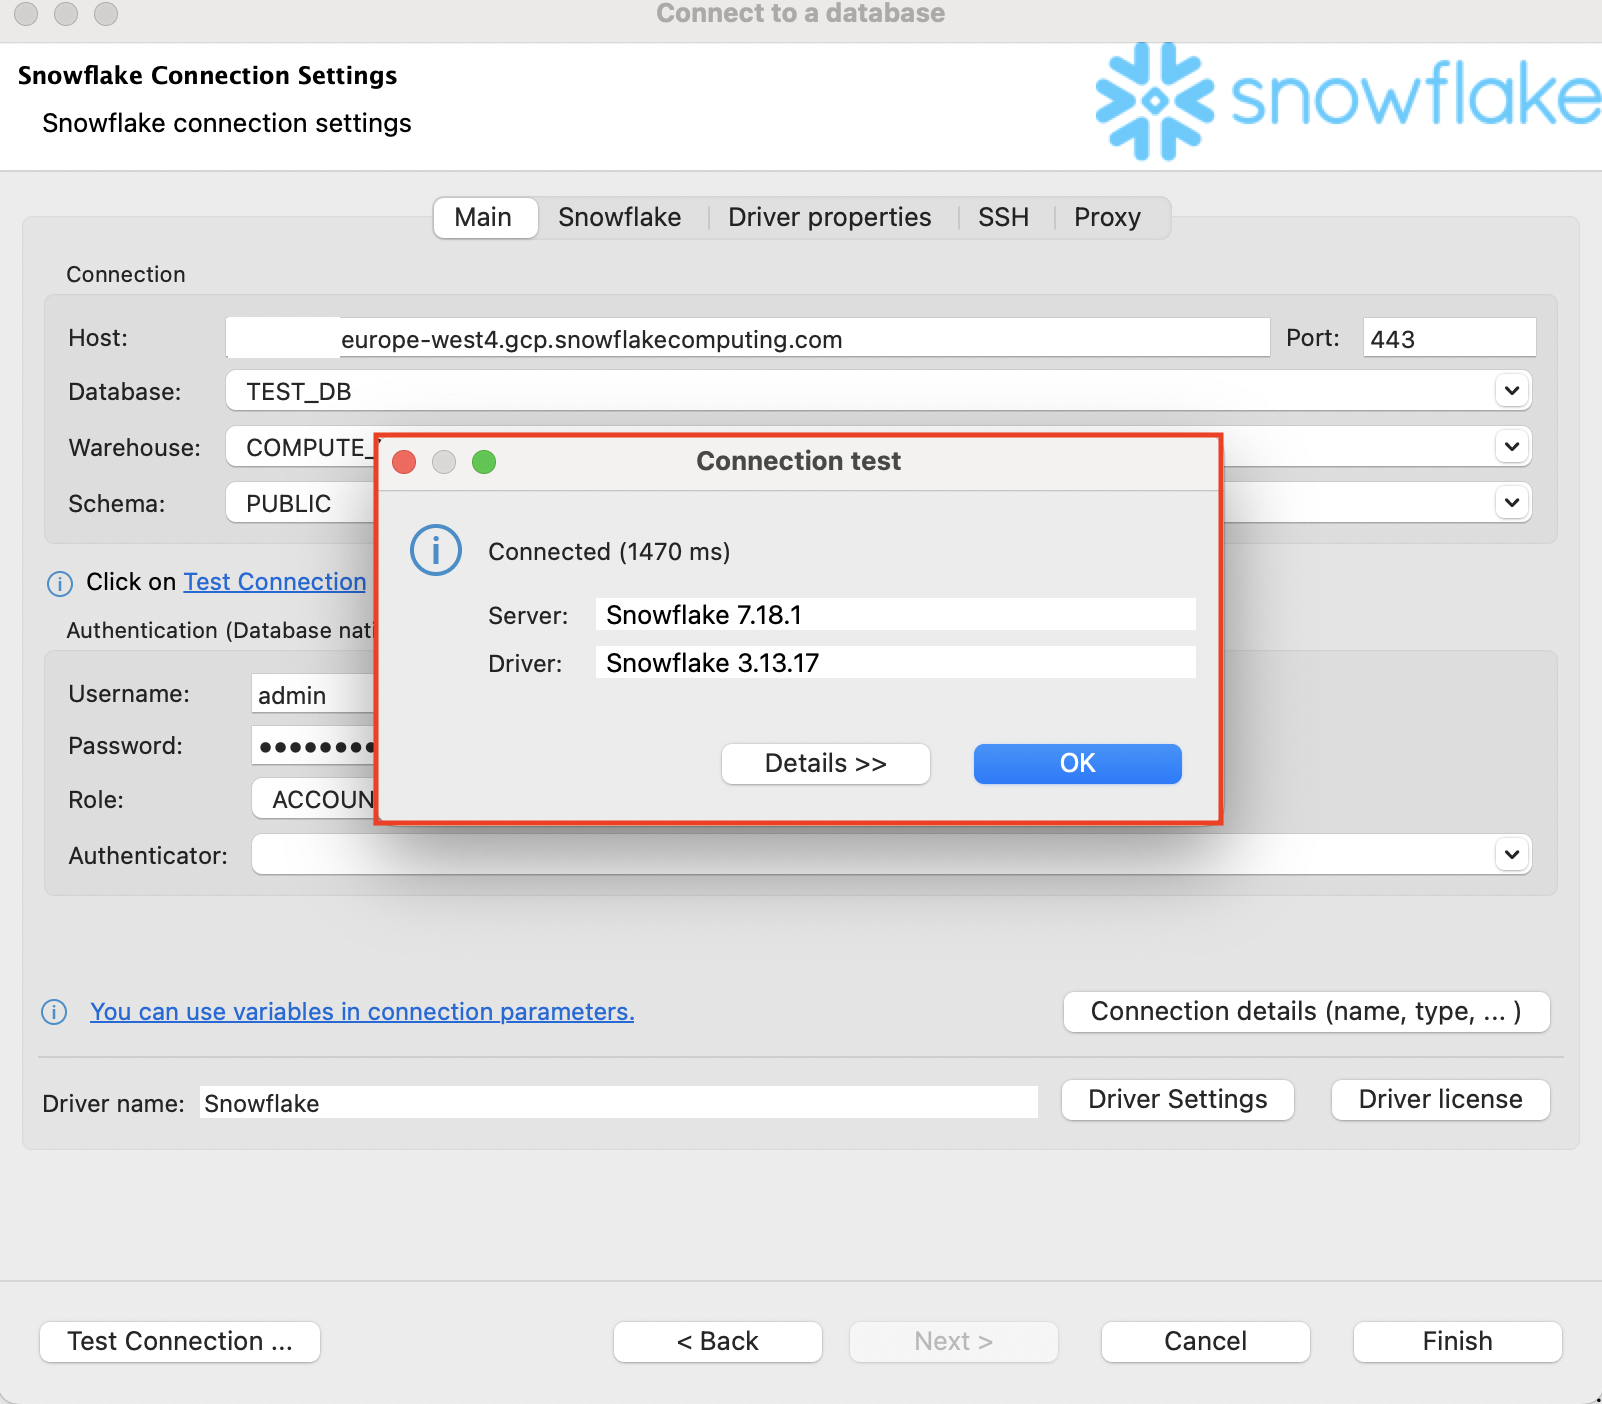
Task: Open the SSH tab
Action: pyautogui.click(x=1003, y=217)
